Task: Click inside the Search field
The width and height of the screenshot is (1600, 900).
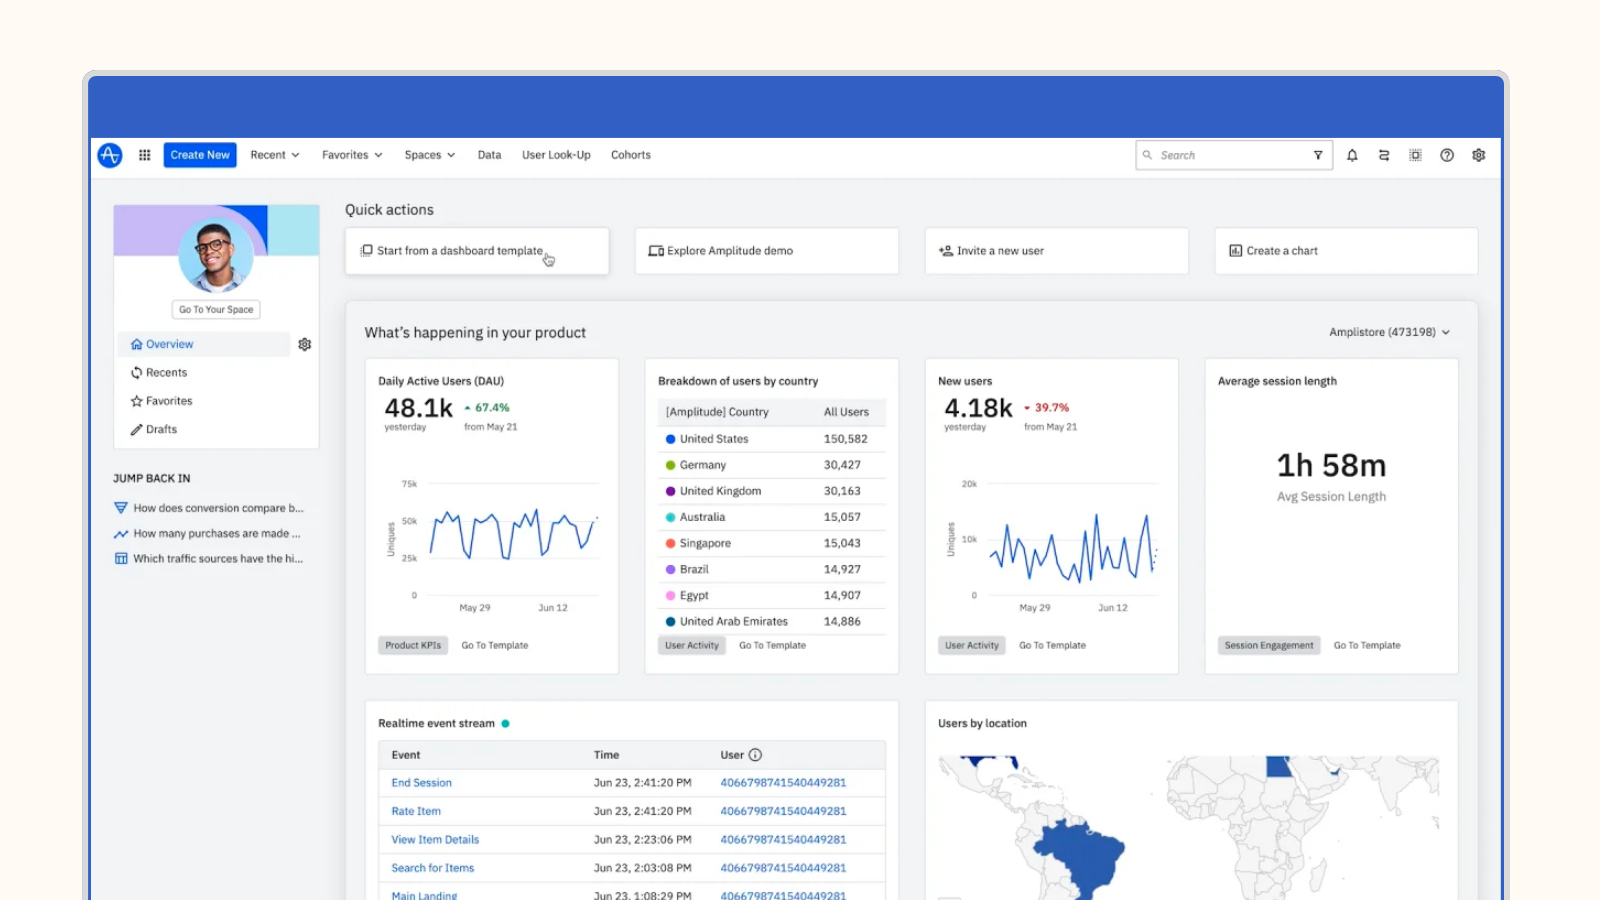Action: (x=1220, y=155)
